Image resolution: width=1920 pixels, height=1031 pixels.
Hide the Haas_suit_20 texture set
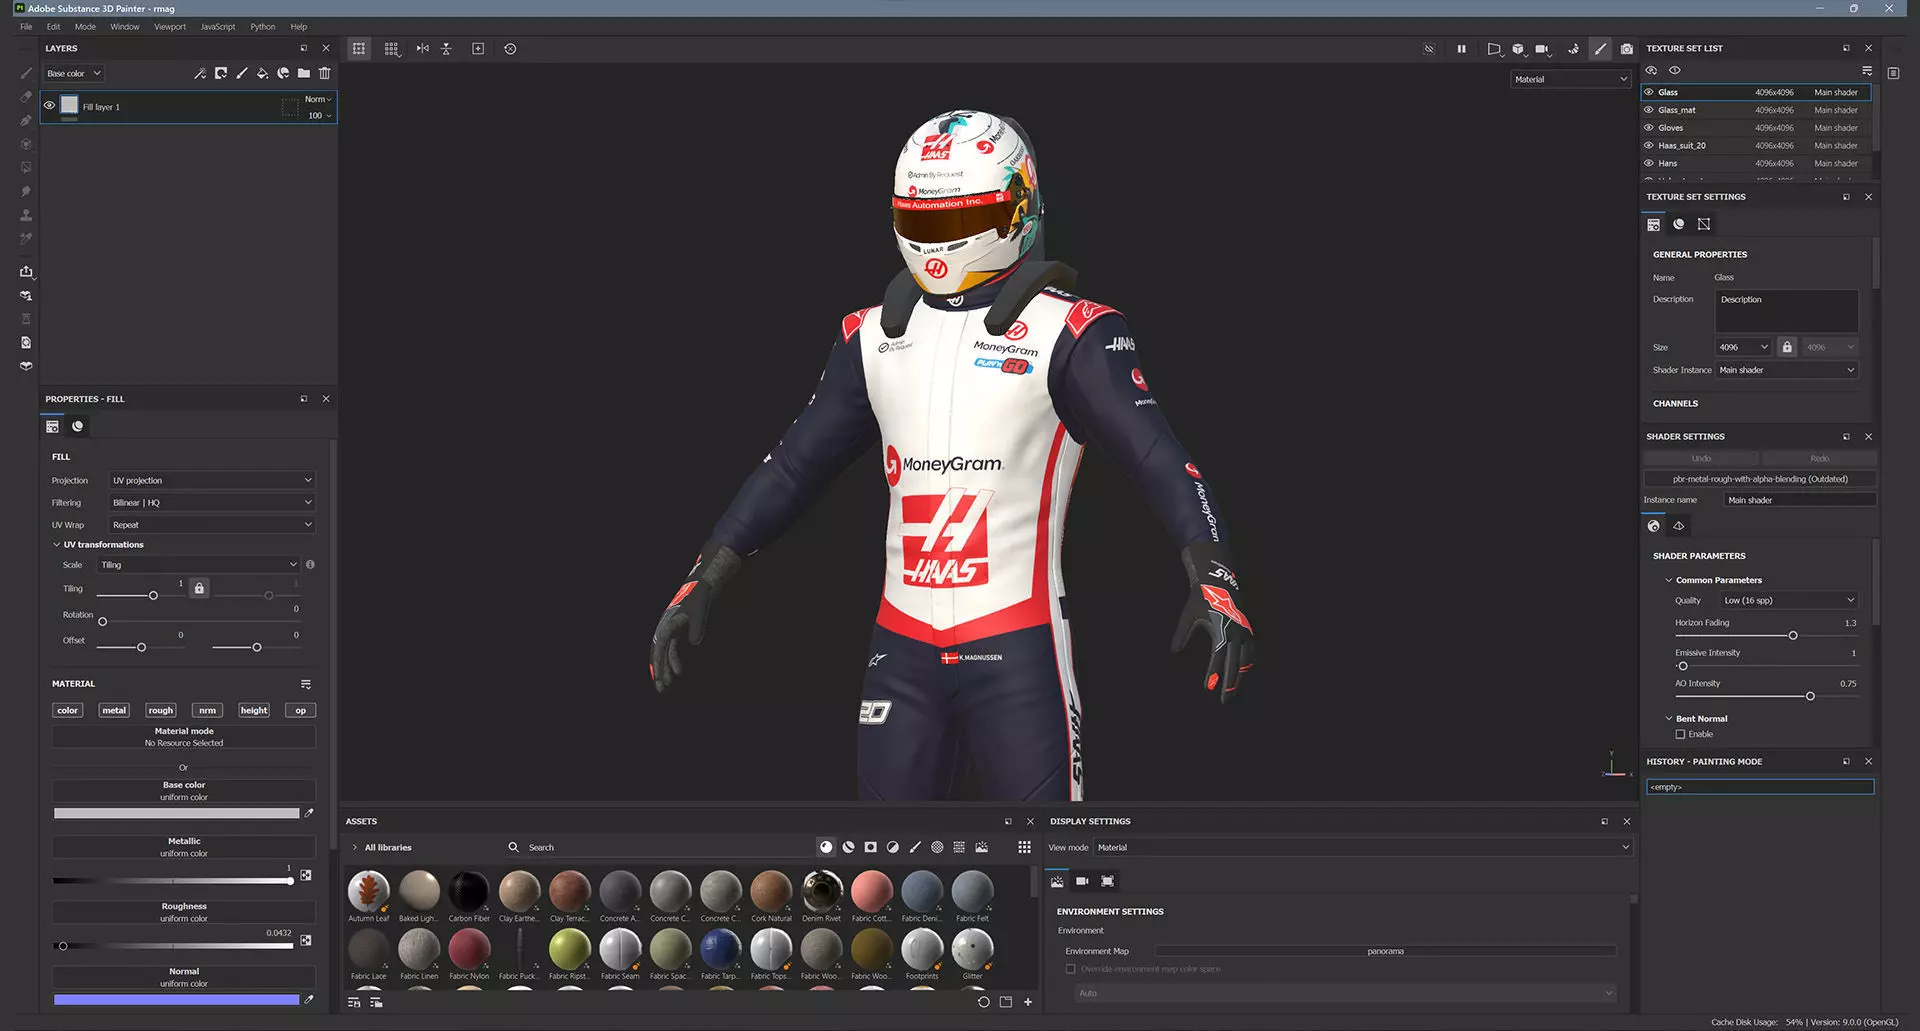click(1649, 145)
